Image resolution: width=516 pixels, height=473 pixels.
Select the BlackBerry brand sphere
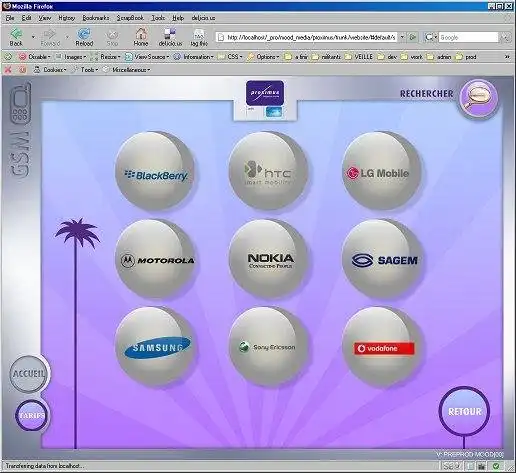(x=155, y=171)
